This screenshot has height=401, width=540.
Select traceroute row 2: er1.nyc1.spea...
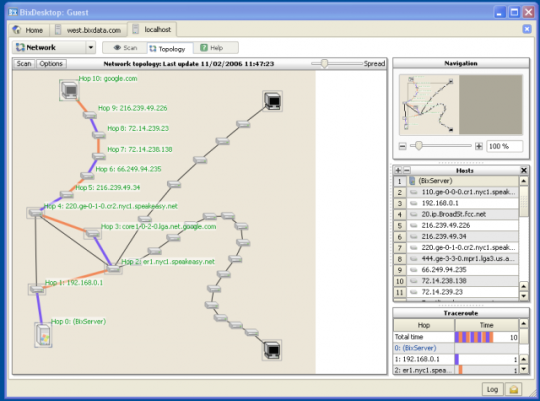pos(456,370)
